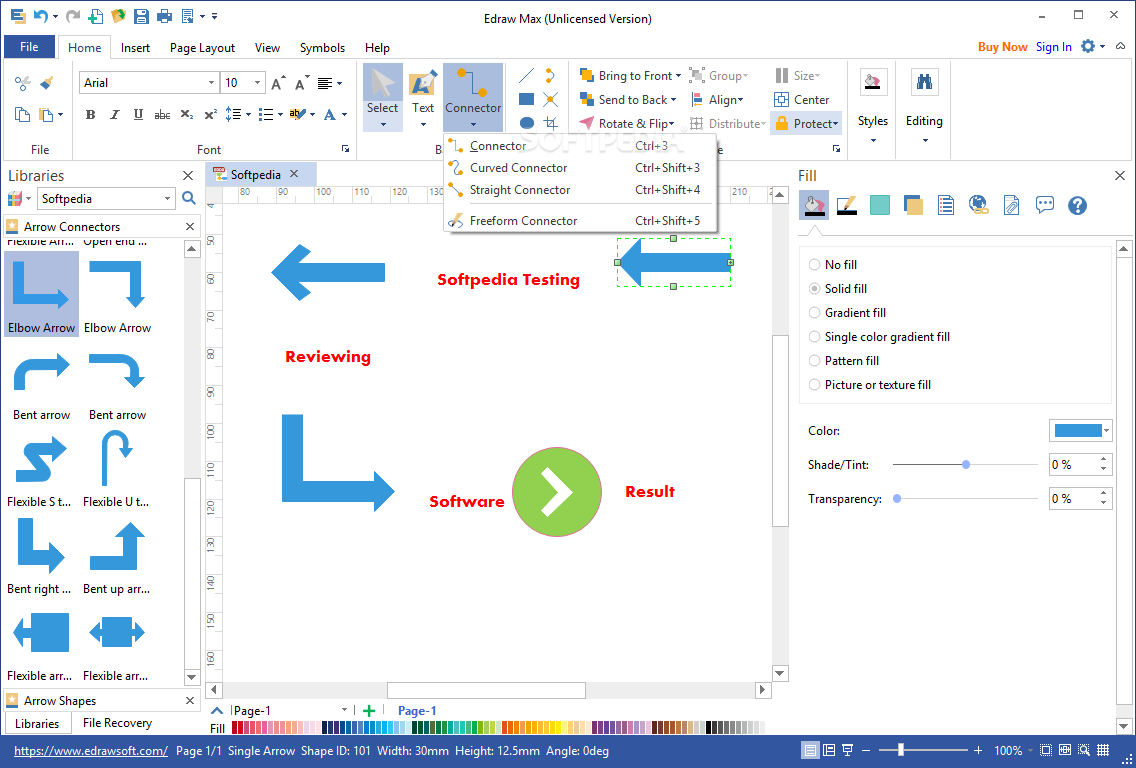Viewport: 1136px width, 768px height.
Task: Open the Protect dropdown
Action: [x=806, y=123]
